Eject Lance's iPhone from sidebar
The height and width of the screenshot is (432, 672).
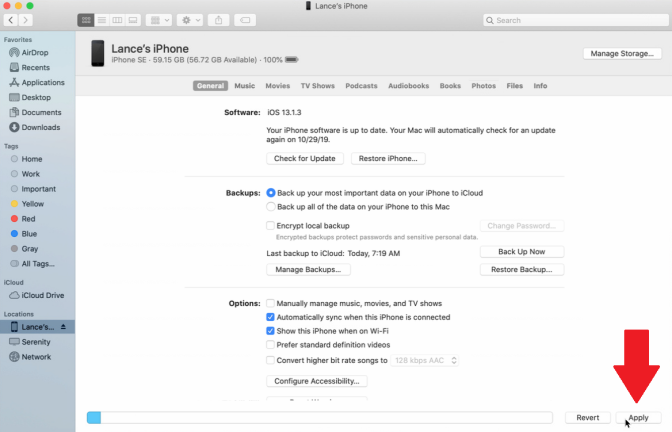[x=63, y=327]
